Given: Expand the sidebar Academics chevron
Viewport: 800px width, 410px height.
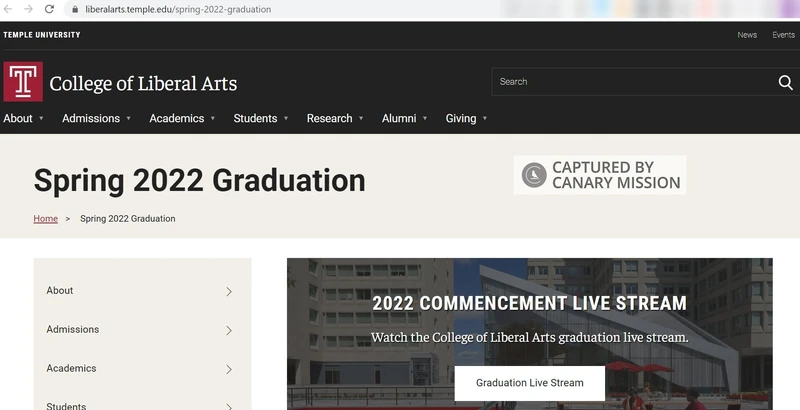Looking at the screenshot, I should [229, 369].
